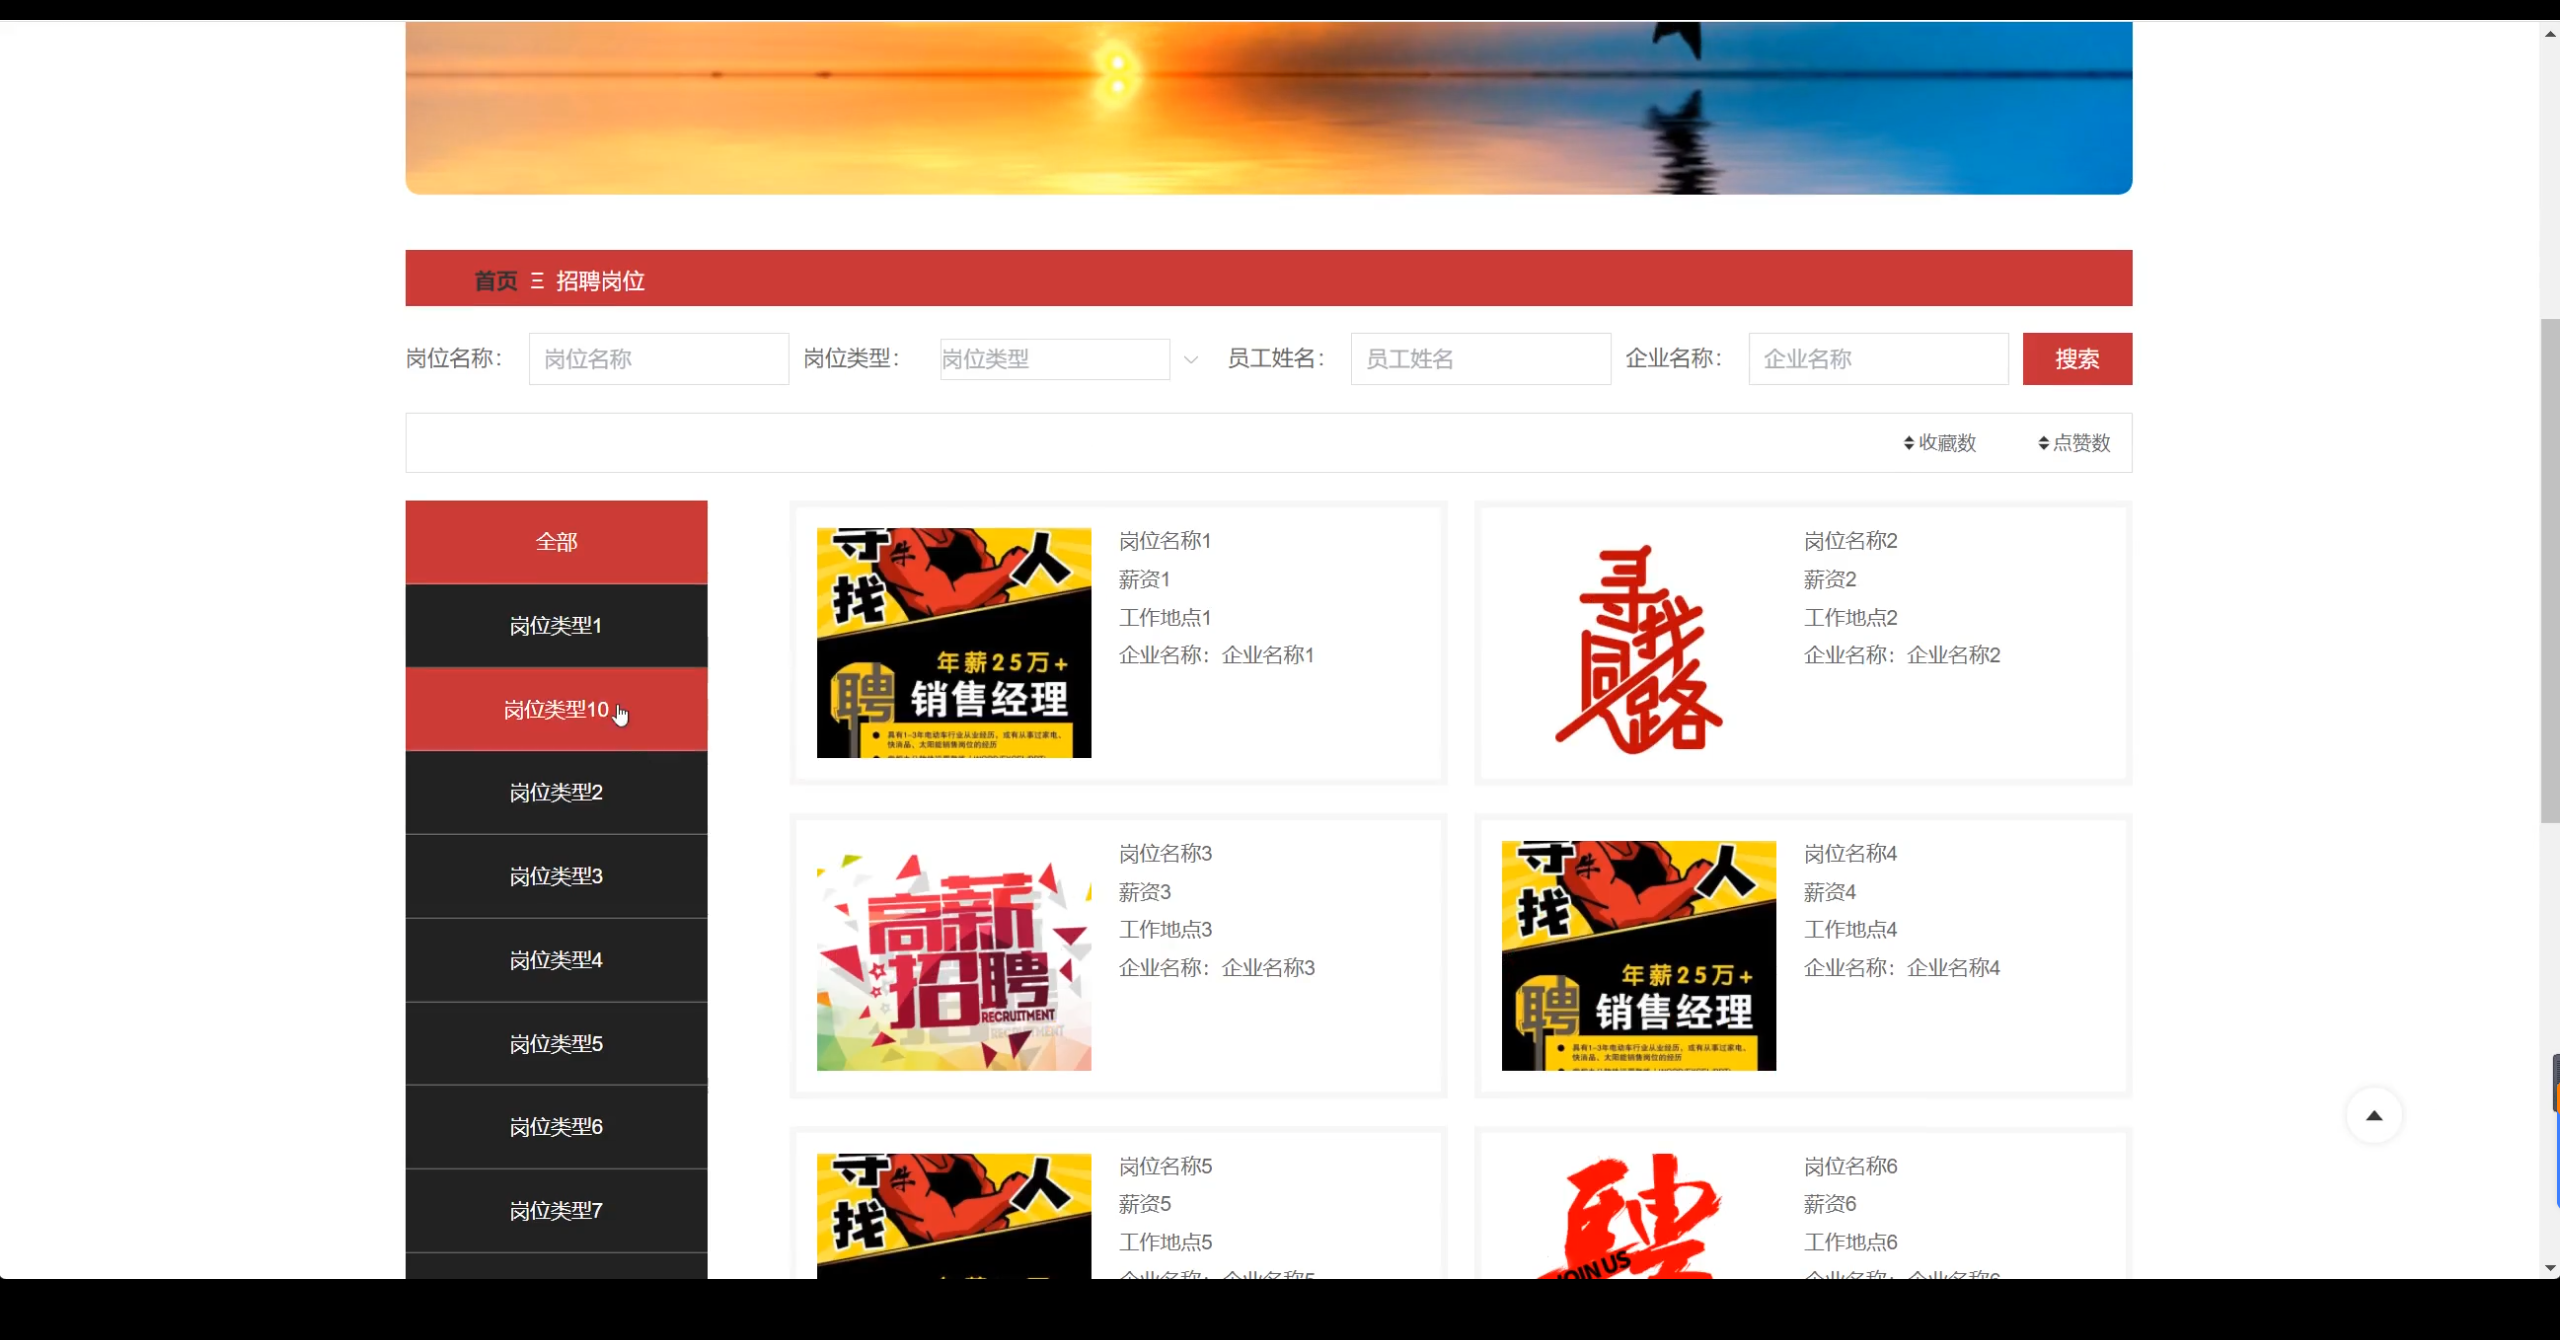Filter by 岗位类型3

tap(556, 877)
